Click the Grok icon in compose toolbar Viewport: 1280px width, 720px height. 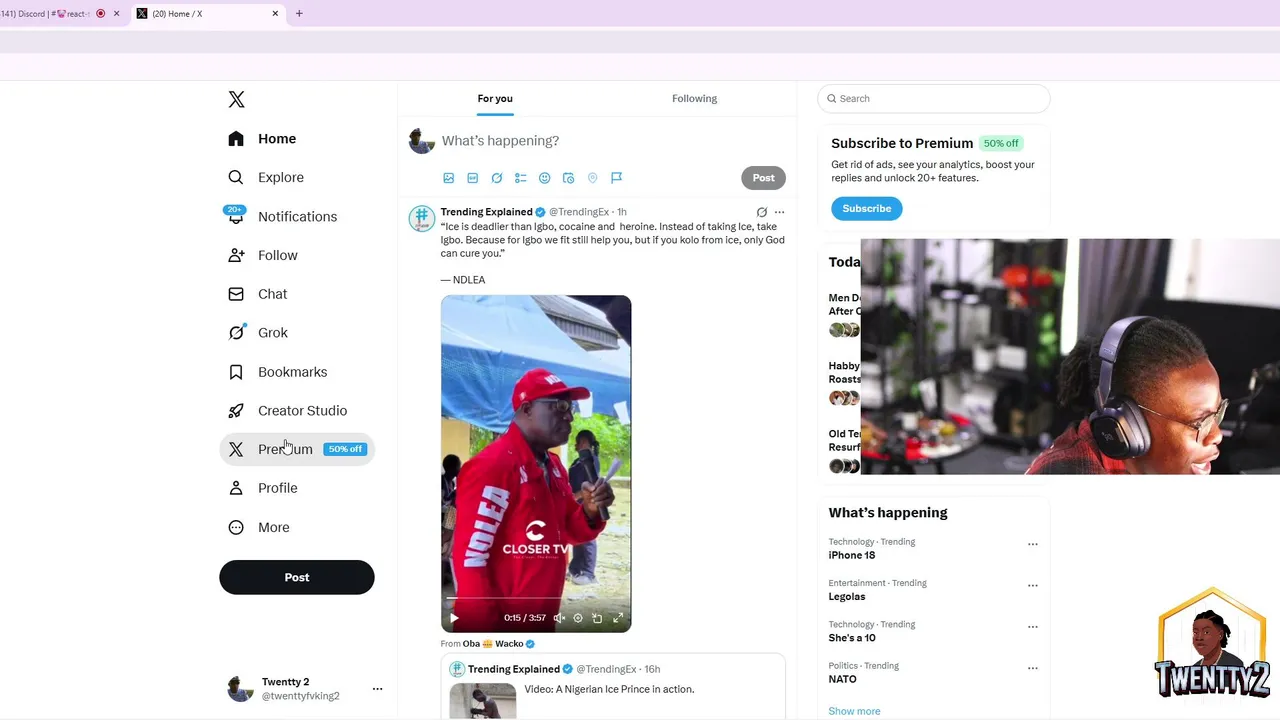pyautogui.click(x=497, y=178)
